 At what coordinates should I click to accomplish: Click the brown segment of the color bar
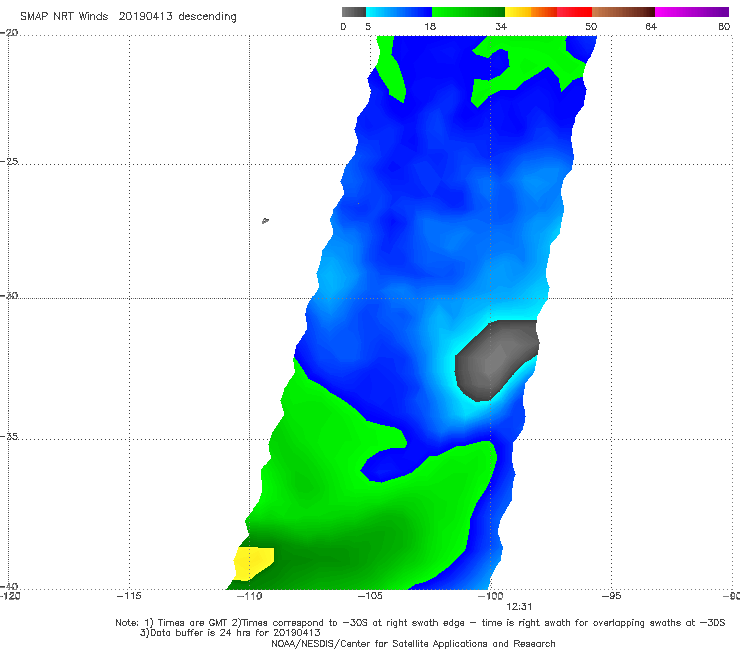623,12
